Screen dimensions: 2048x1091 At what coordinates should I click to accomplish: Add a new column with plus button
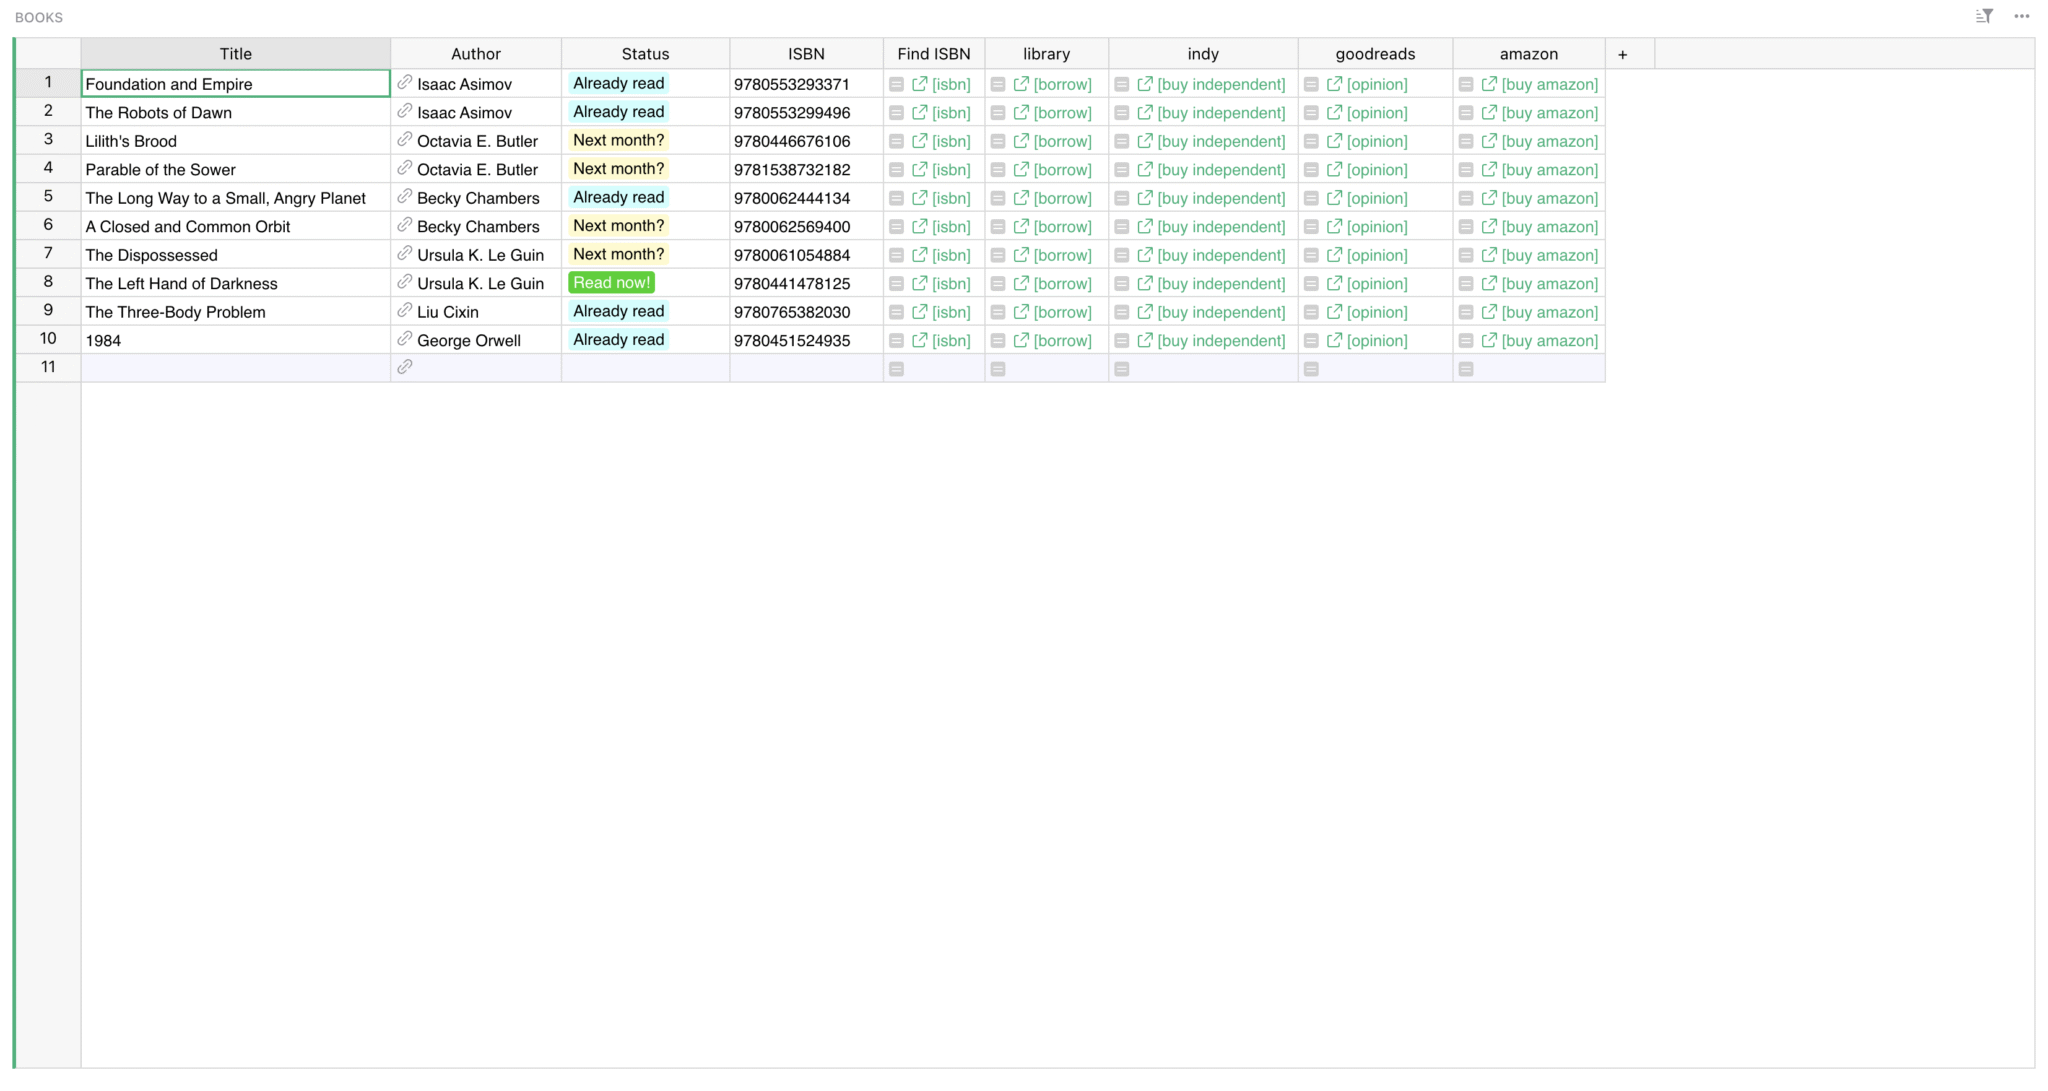1622,54
